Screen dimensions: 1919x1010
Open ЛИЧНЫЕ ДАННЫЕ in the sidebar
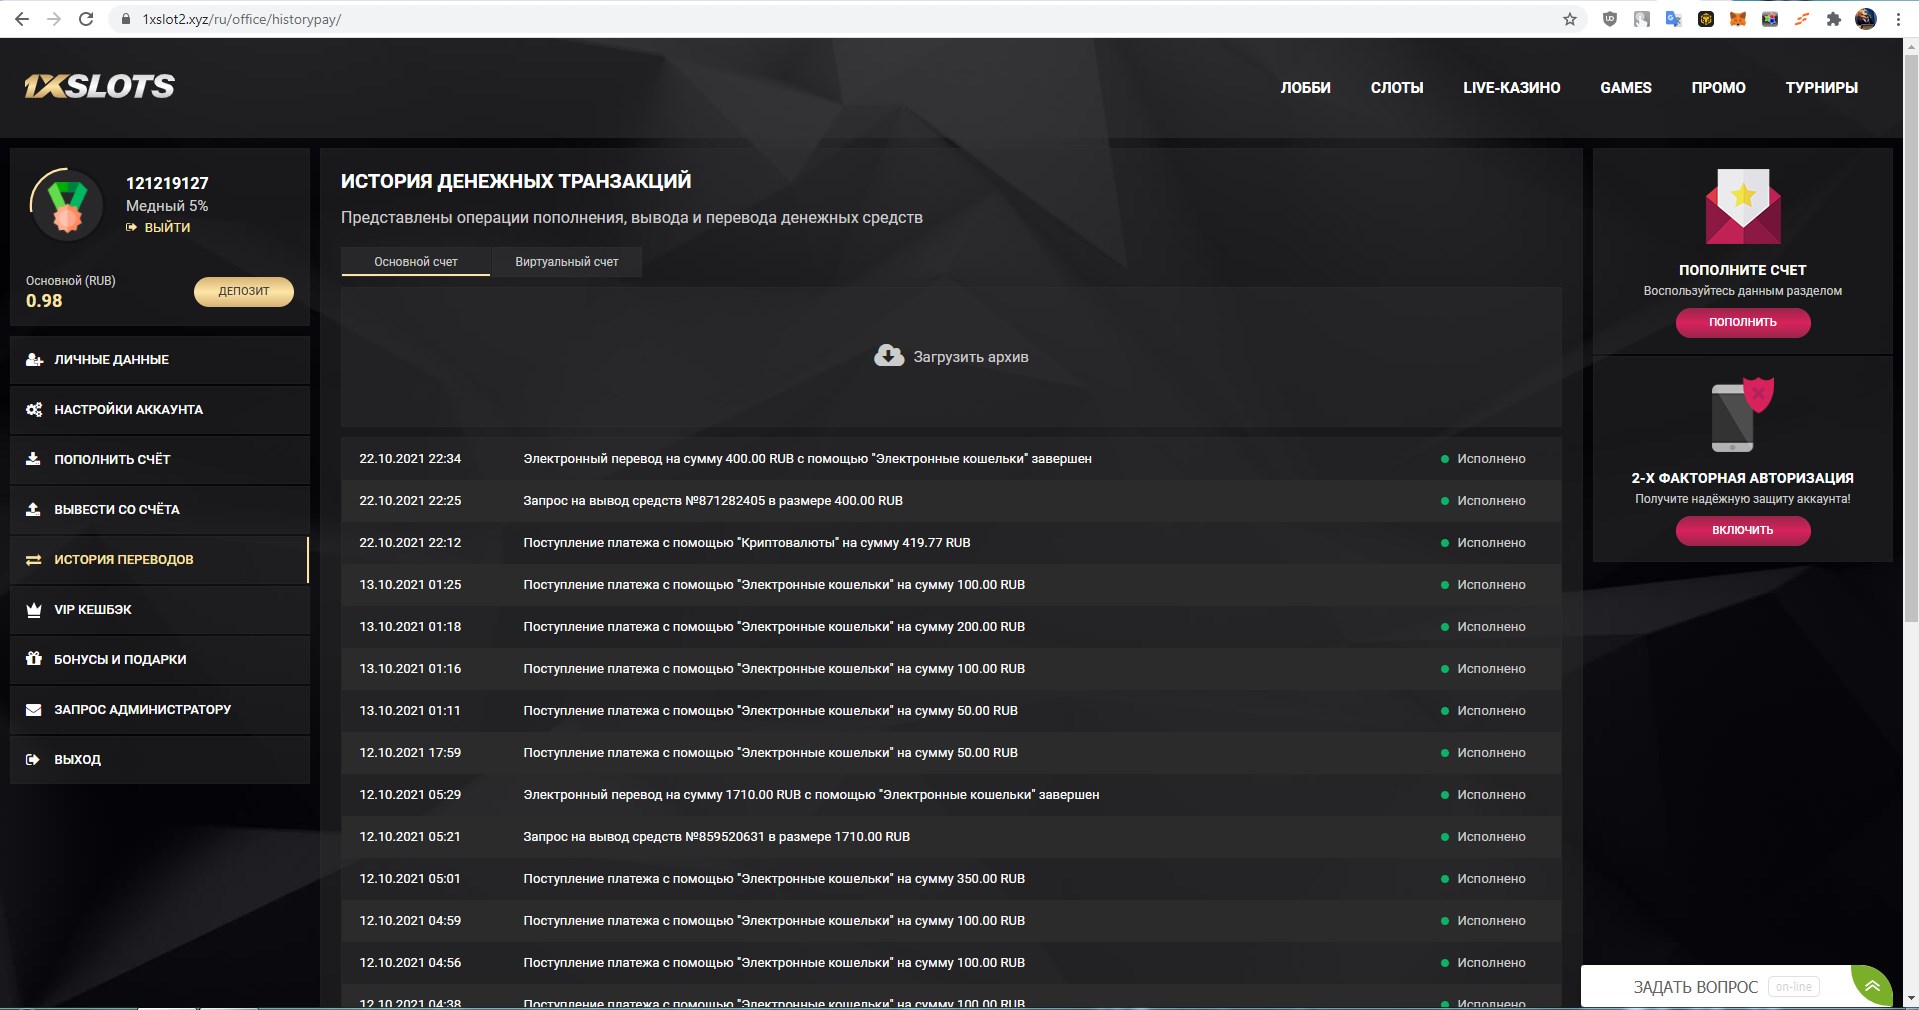click(160, 360)
